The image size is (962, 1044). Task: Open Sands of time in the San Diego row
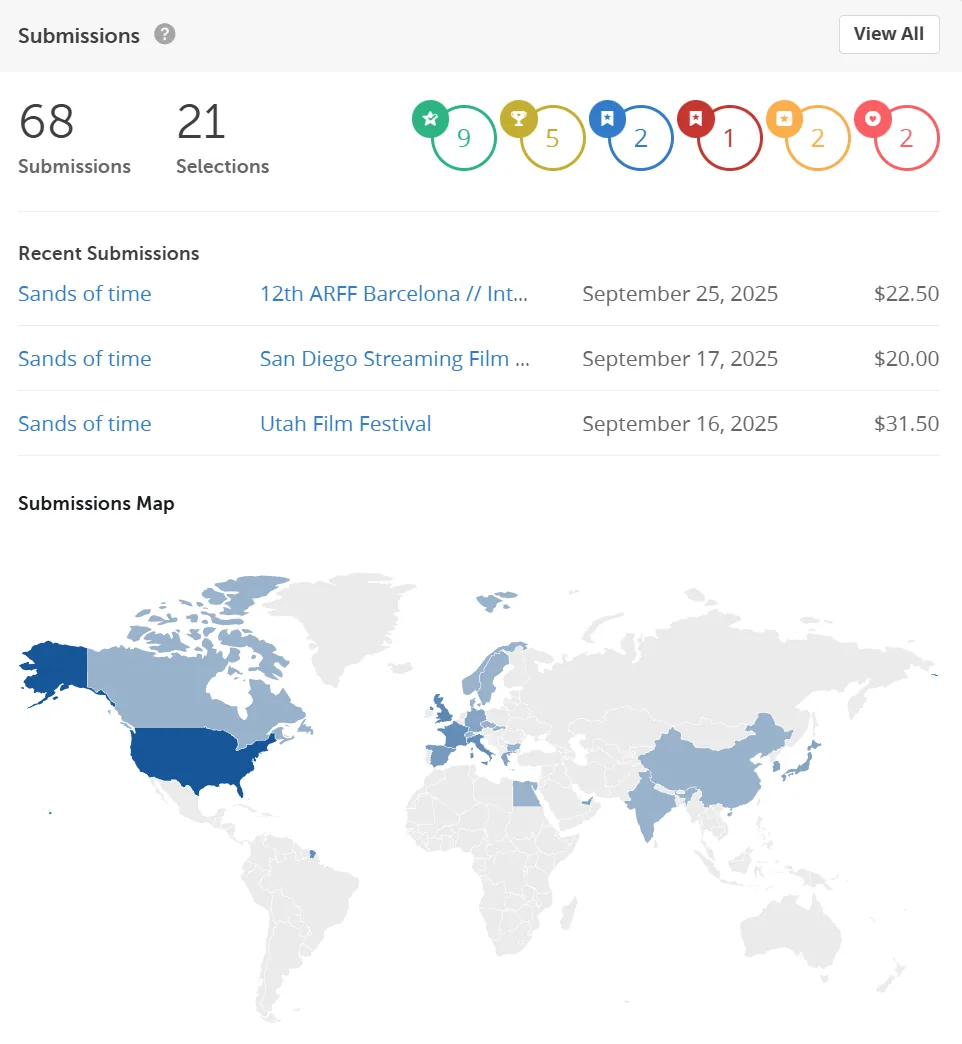[x=85, y=359]
